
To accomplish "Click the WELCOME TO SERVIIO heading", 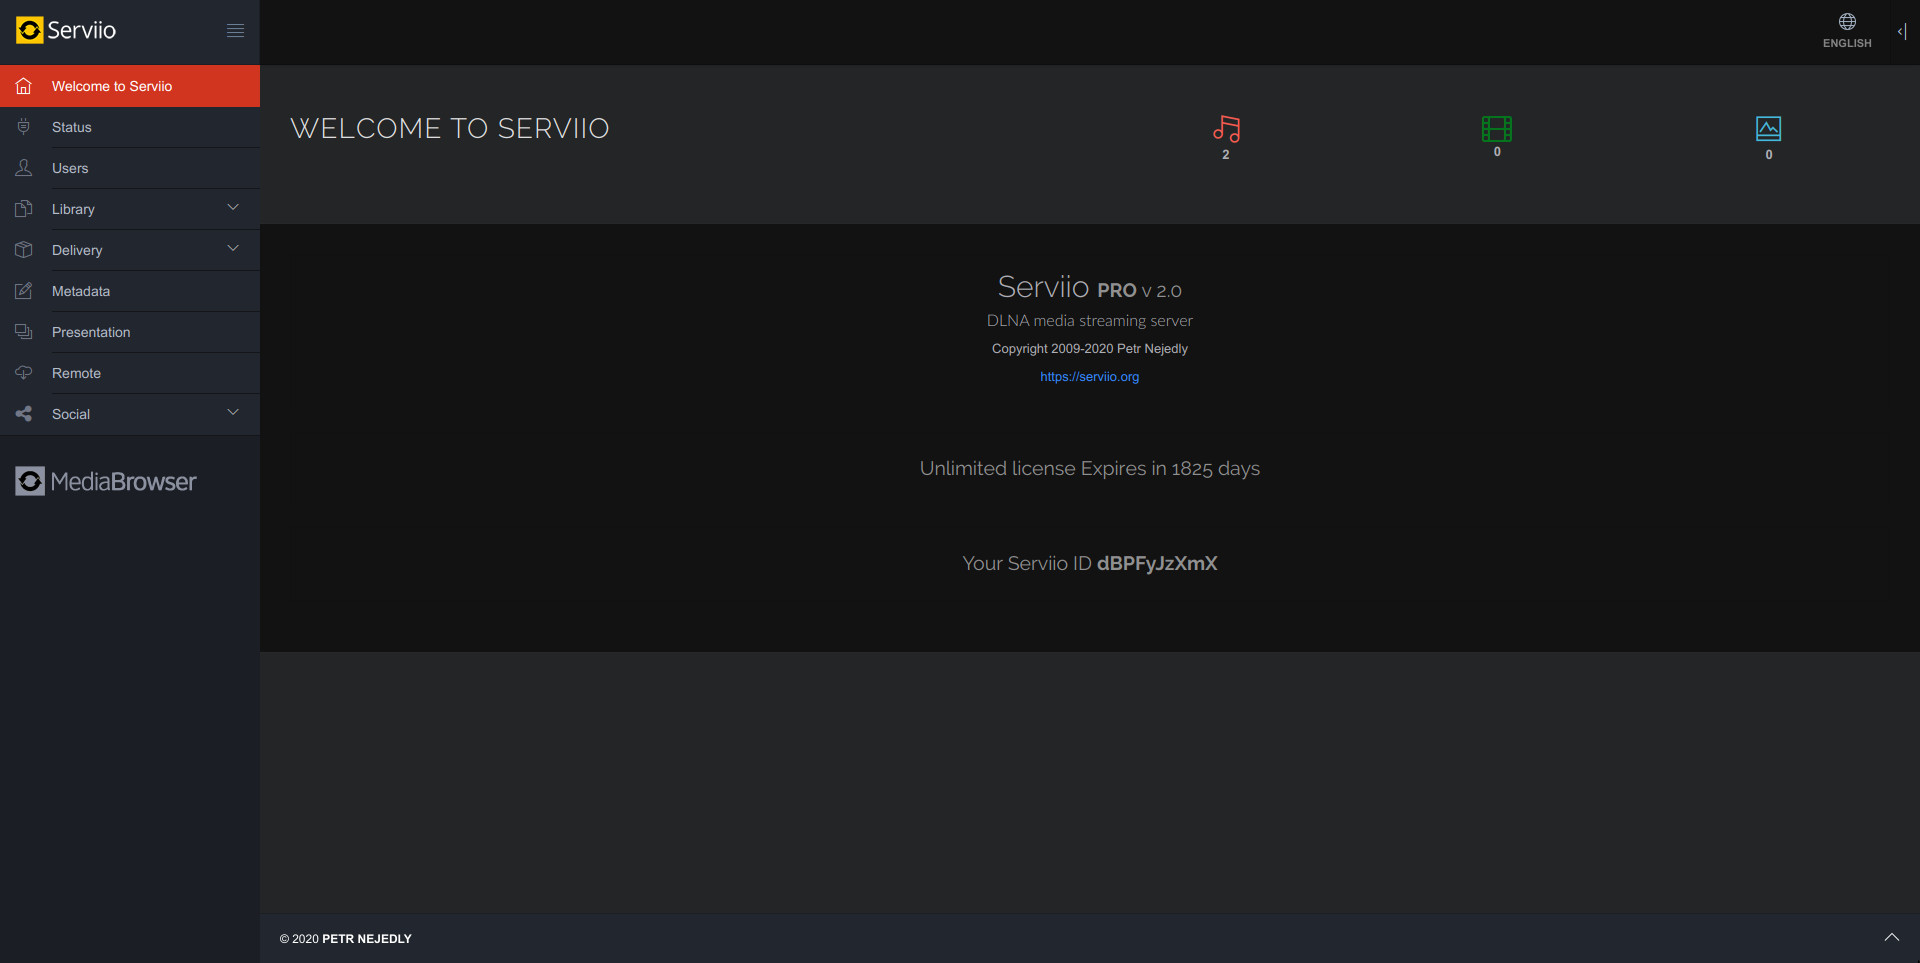I will pos(450,128).
